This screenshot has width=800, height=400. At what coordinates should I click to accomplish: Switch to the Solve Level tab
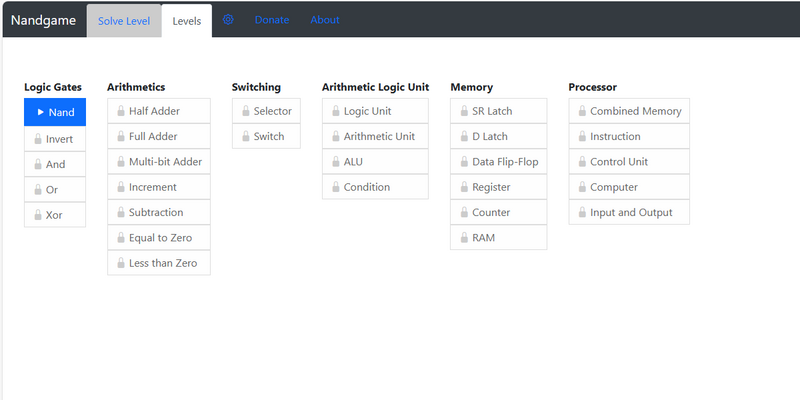click(124, 20)
